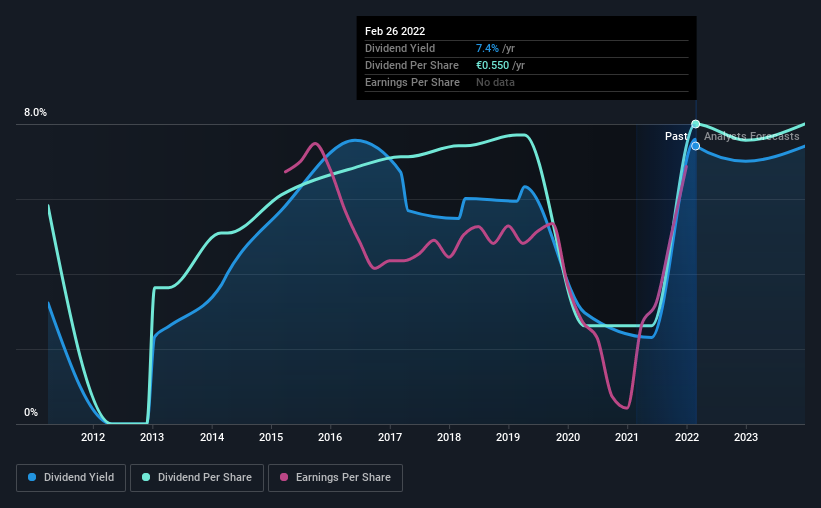Click the Analysts Forecasts label
Image resolution: width=821 pixels, height=508 pixels.
(751, 136)
